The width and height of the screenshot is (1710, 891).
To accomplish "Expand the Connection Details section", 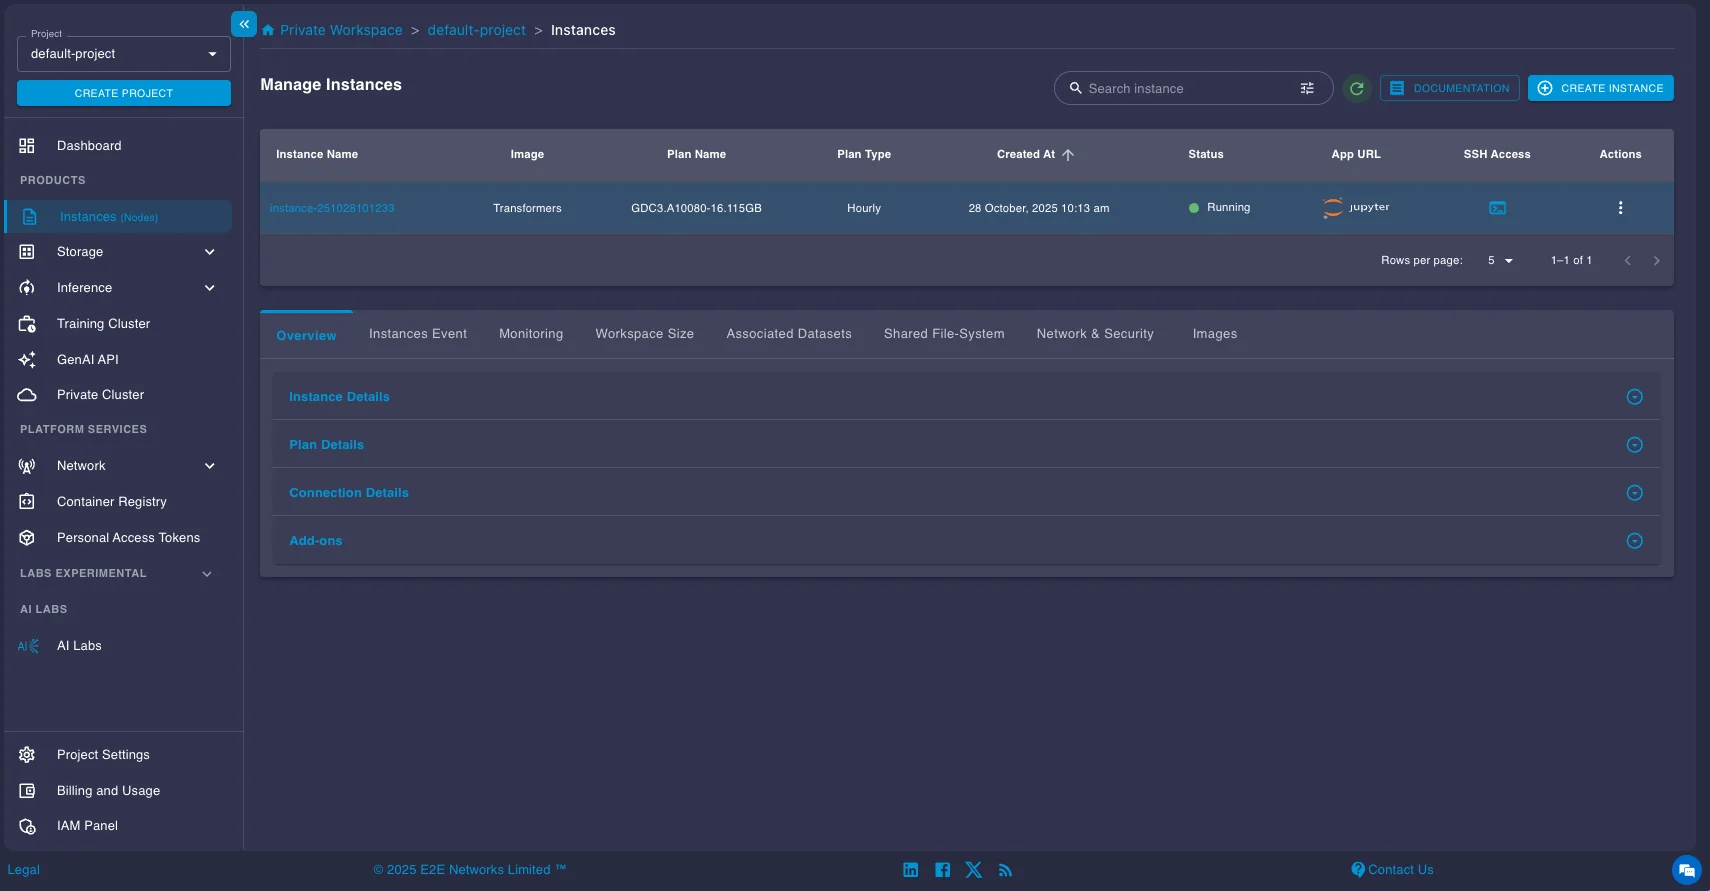I will click(x=1634, y=493).
